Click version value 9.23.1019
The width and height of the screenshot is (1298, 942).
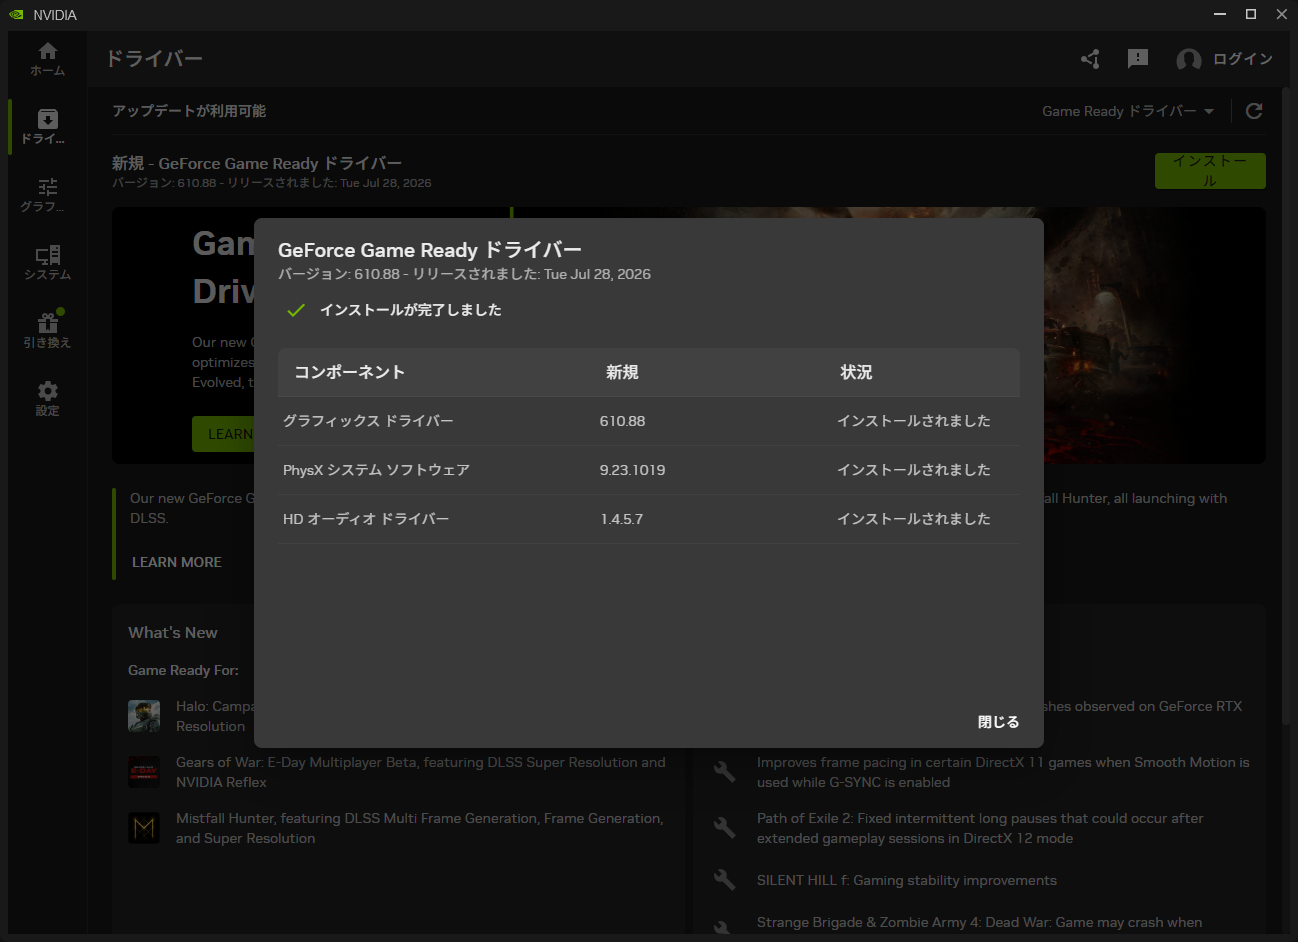(632, 470)
